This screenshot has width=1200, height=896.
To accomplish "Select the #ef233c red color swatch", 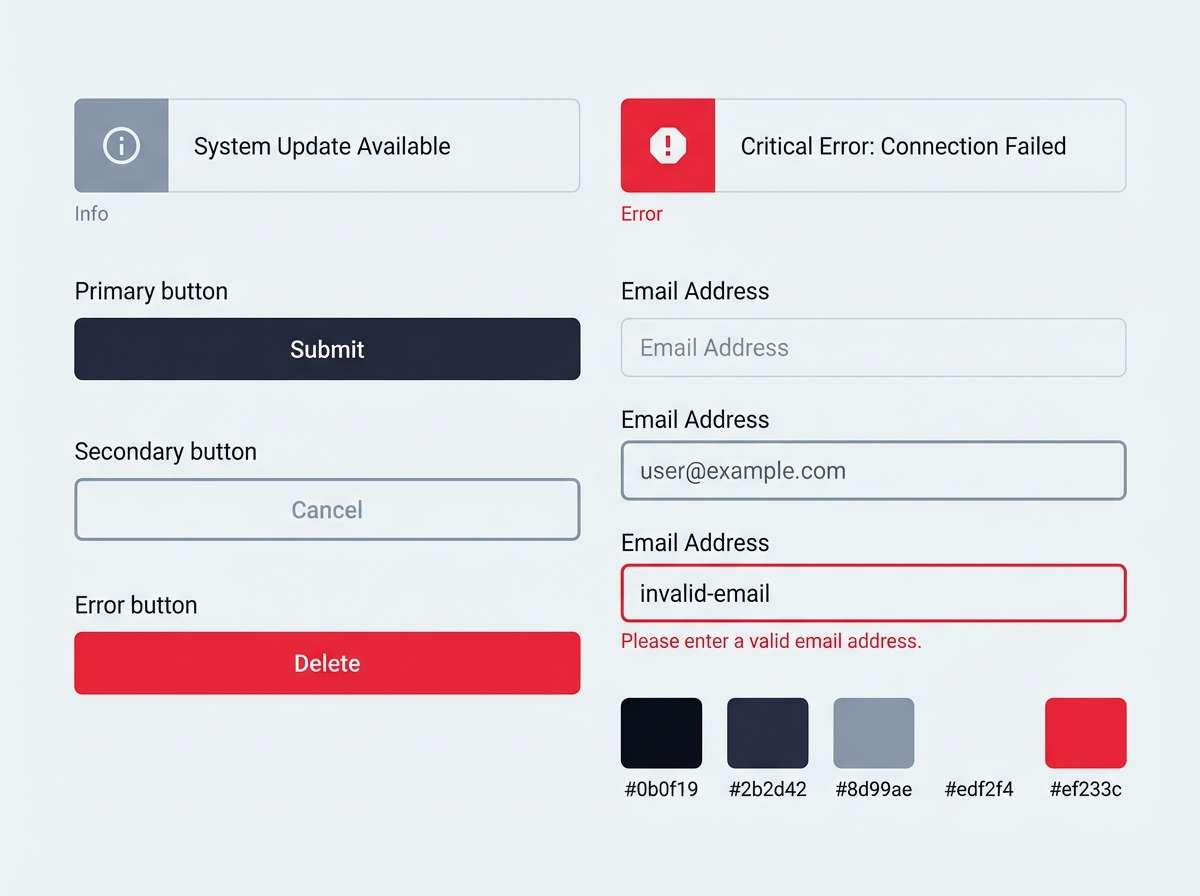I will point(1085,731).
